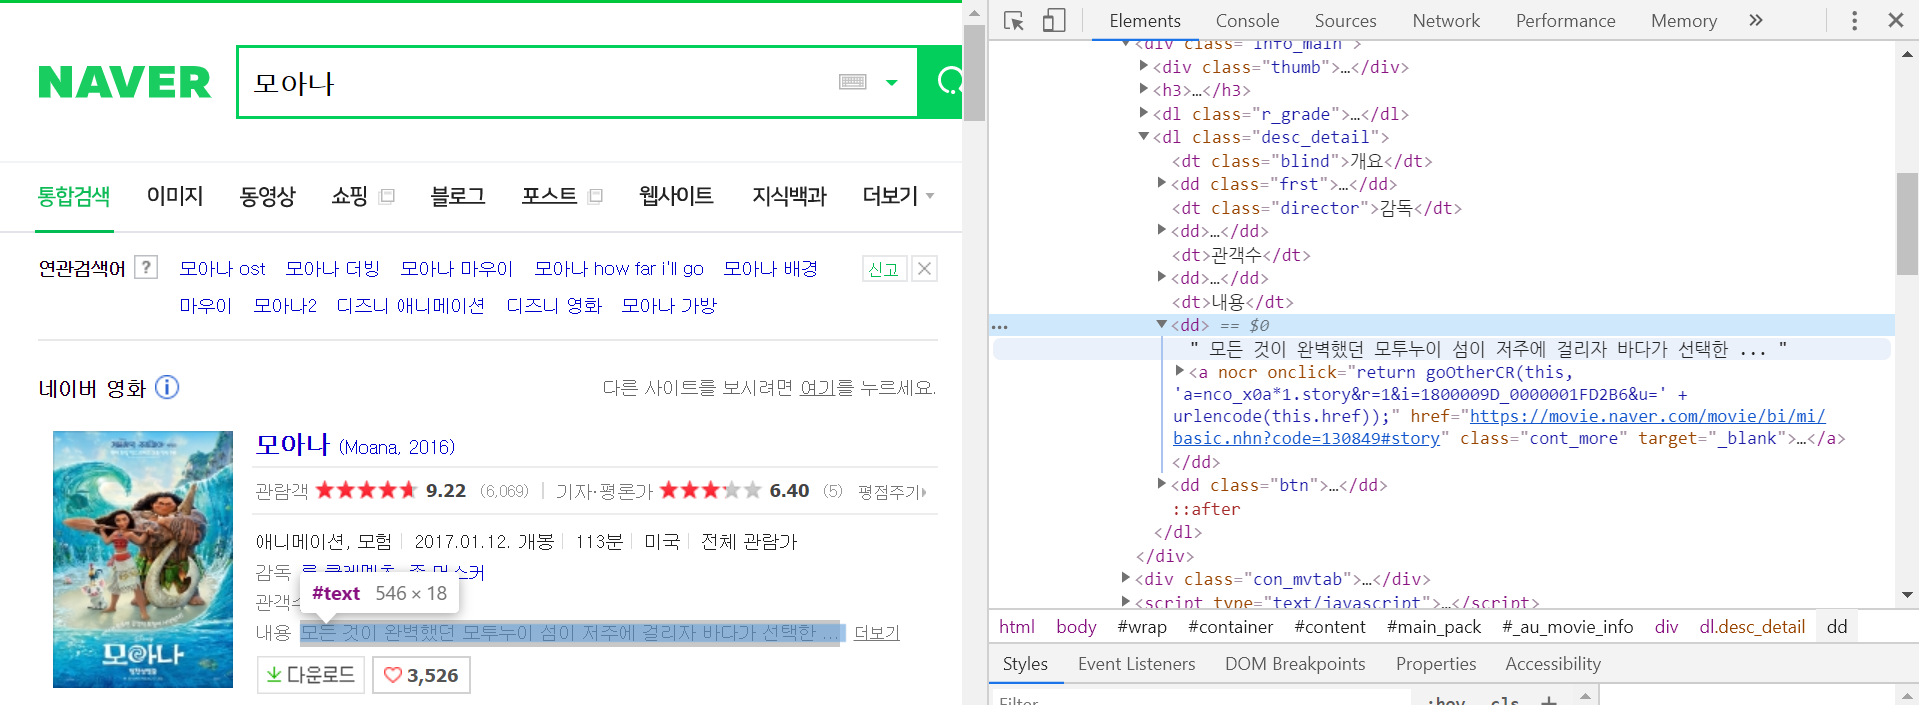This screenshot has height=705, width=1919.
Task: Click the Naver search magnifier button
Action: (941, 82)
